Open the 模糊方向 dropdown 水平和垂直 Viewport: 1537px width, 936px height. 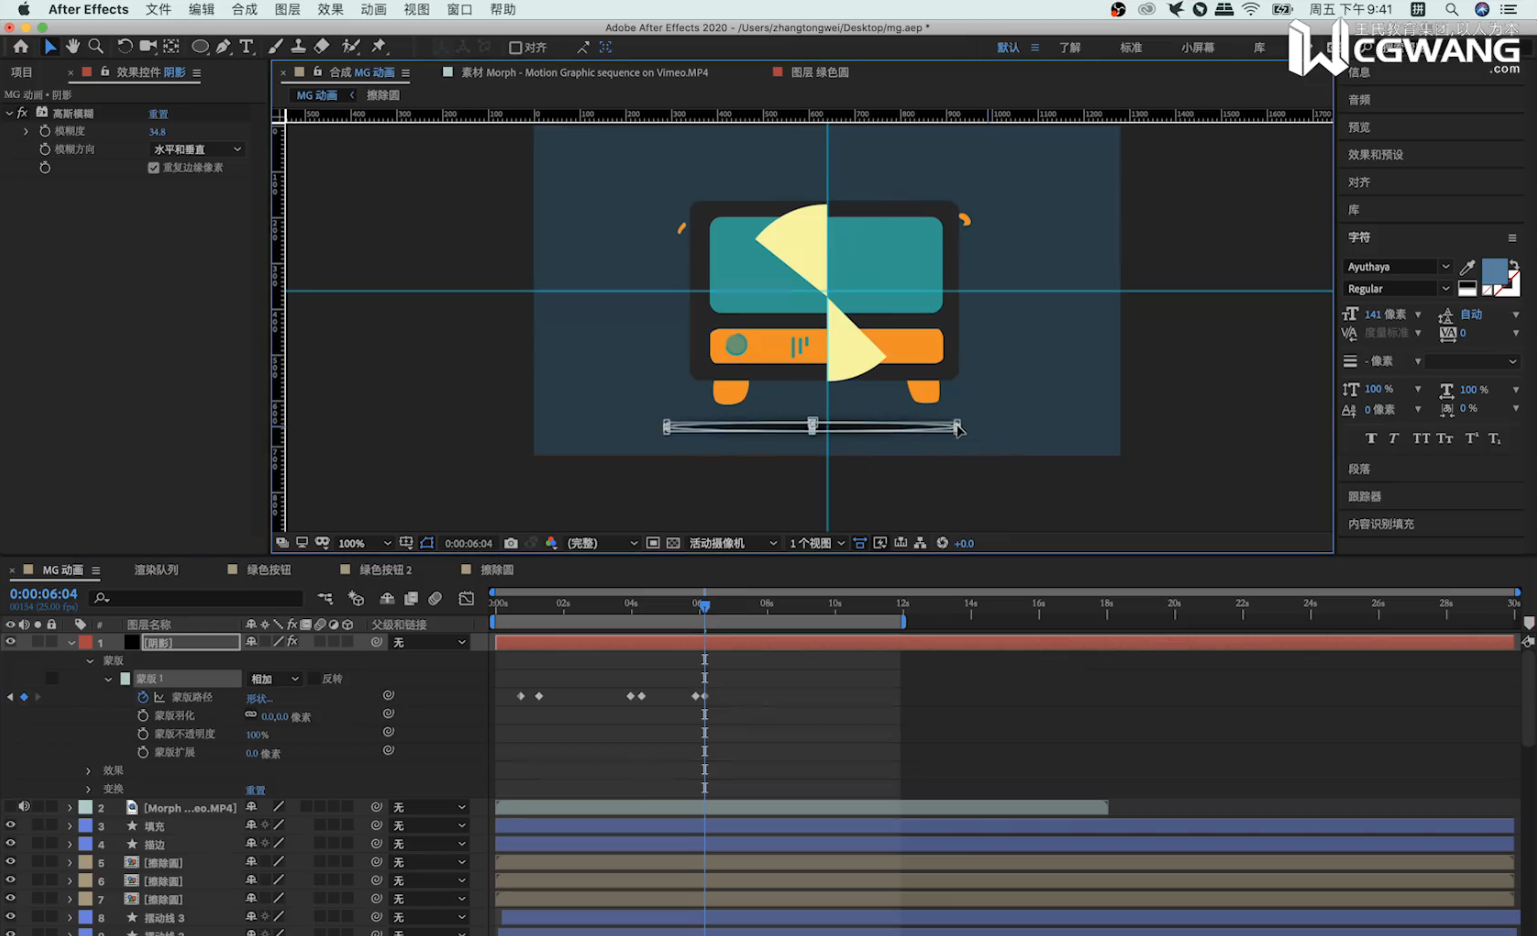196,149
